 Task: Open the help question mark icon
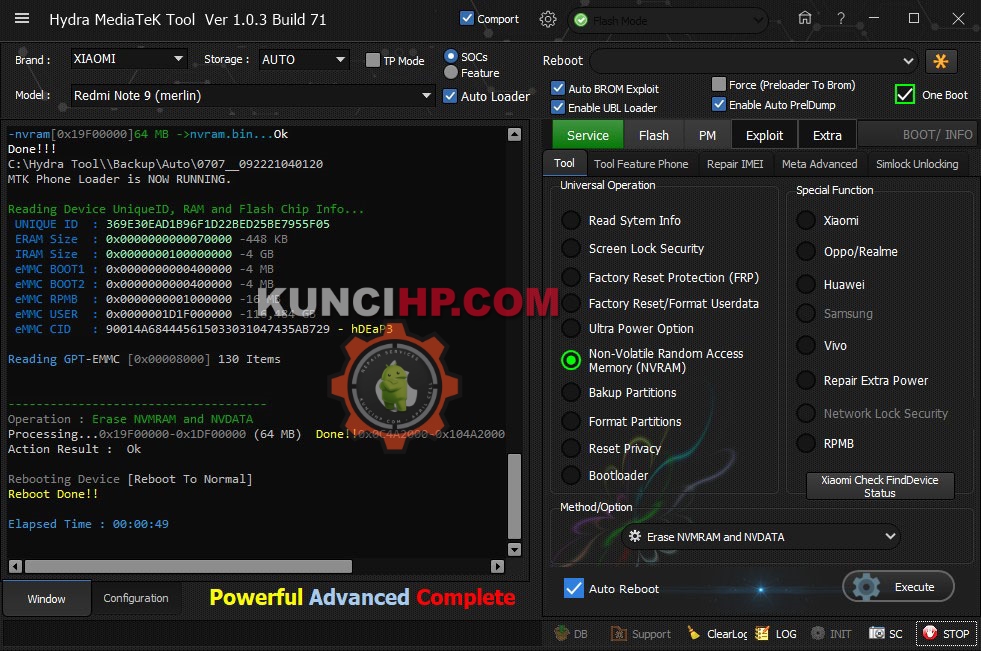(x=840, y=19)
